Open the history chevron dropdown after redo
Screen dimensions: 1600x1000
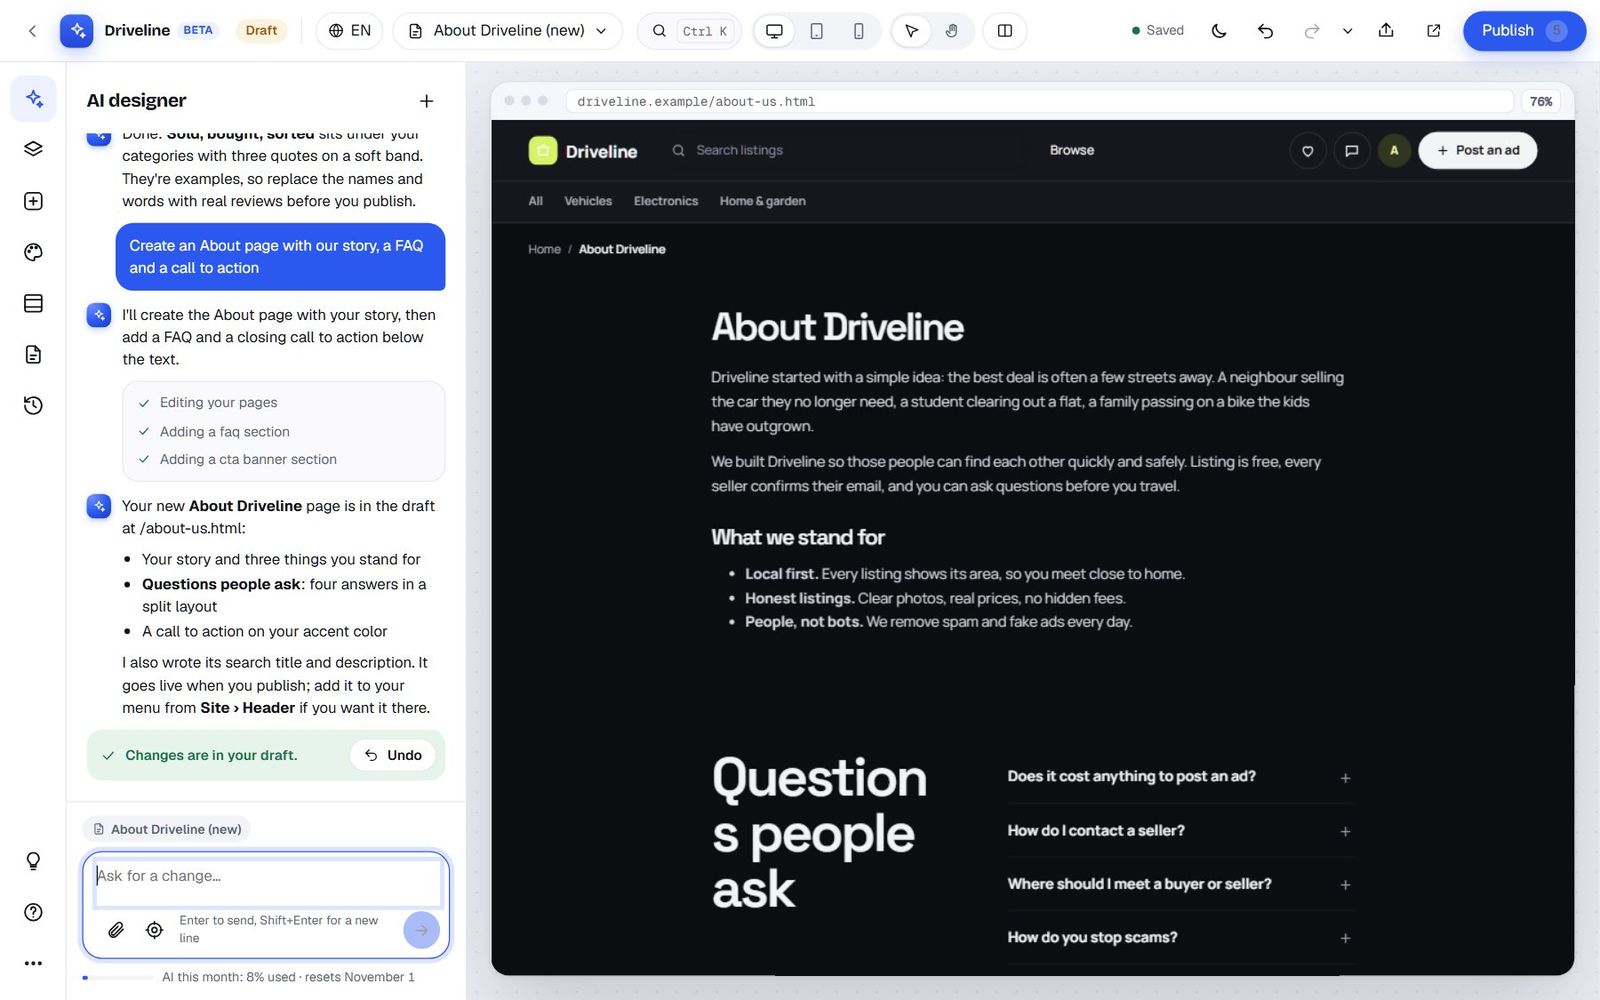[1347, 31]
